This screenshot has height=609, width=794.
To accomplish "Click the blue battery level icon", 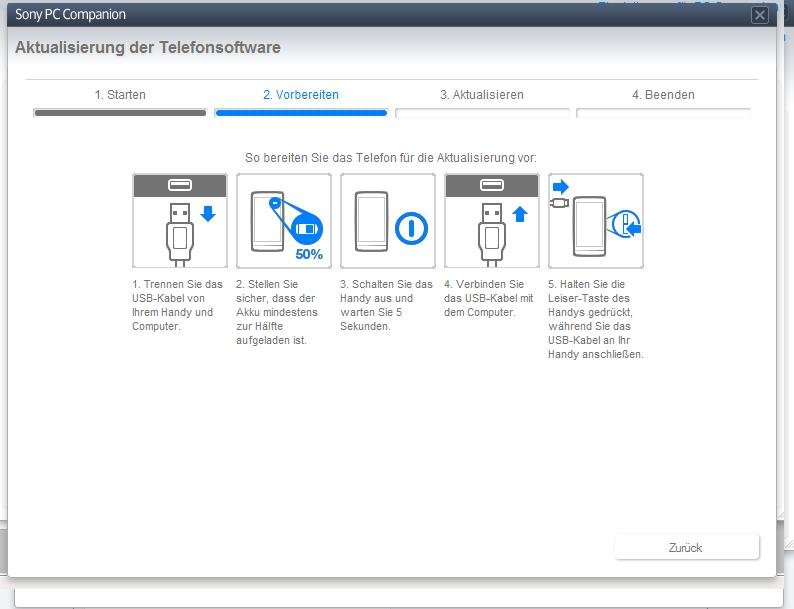I will click(307, 229).
